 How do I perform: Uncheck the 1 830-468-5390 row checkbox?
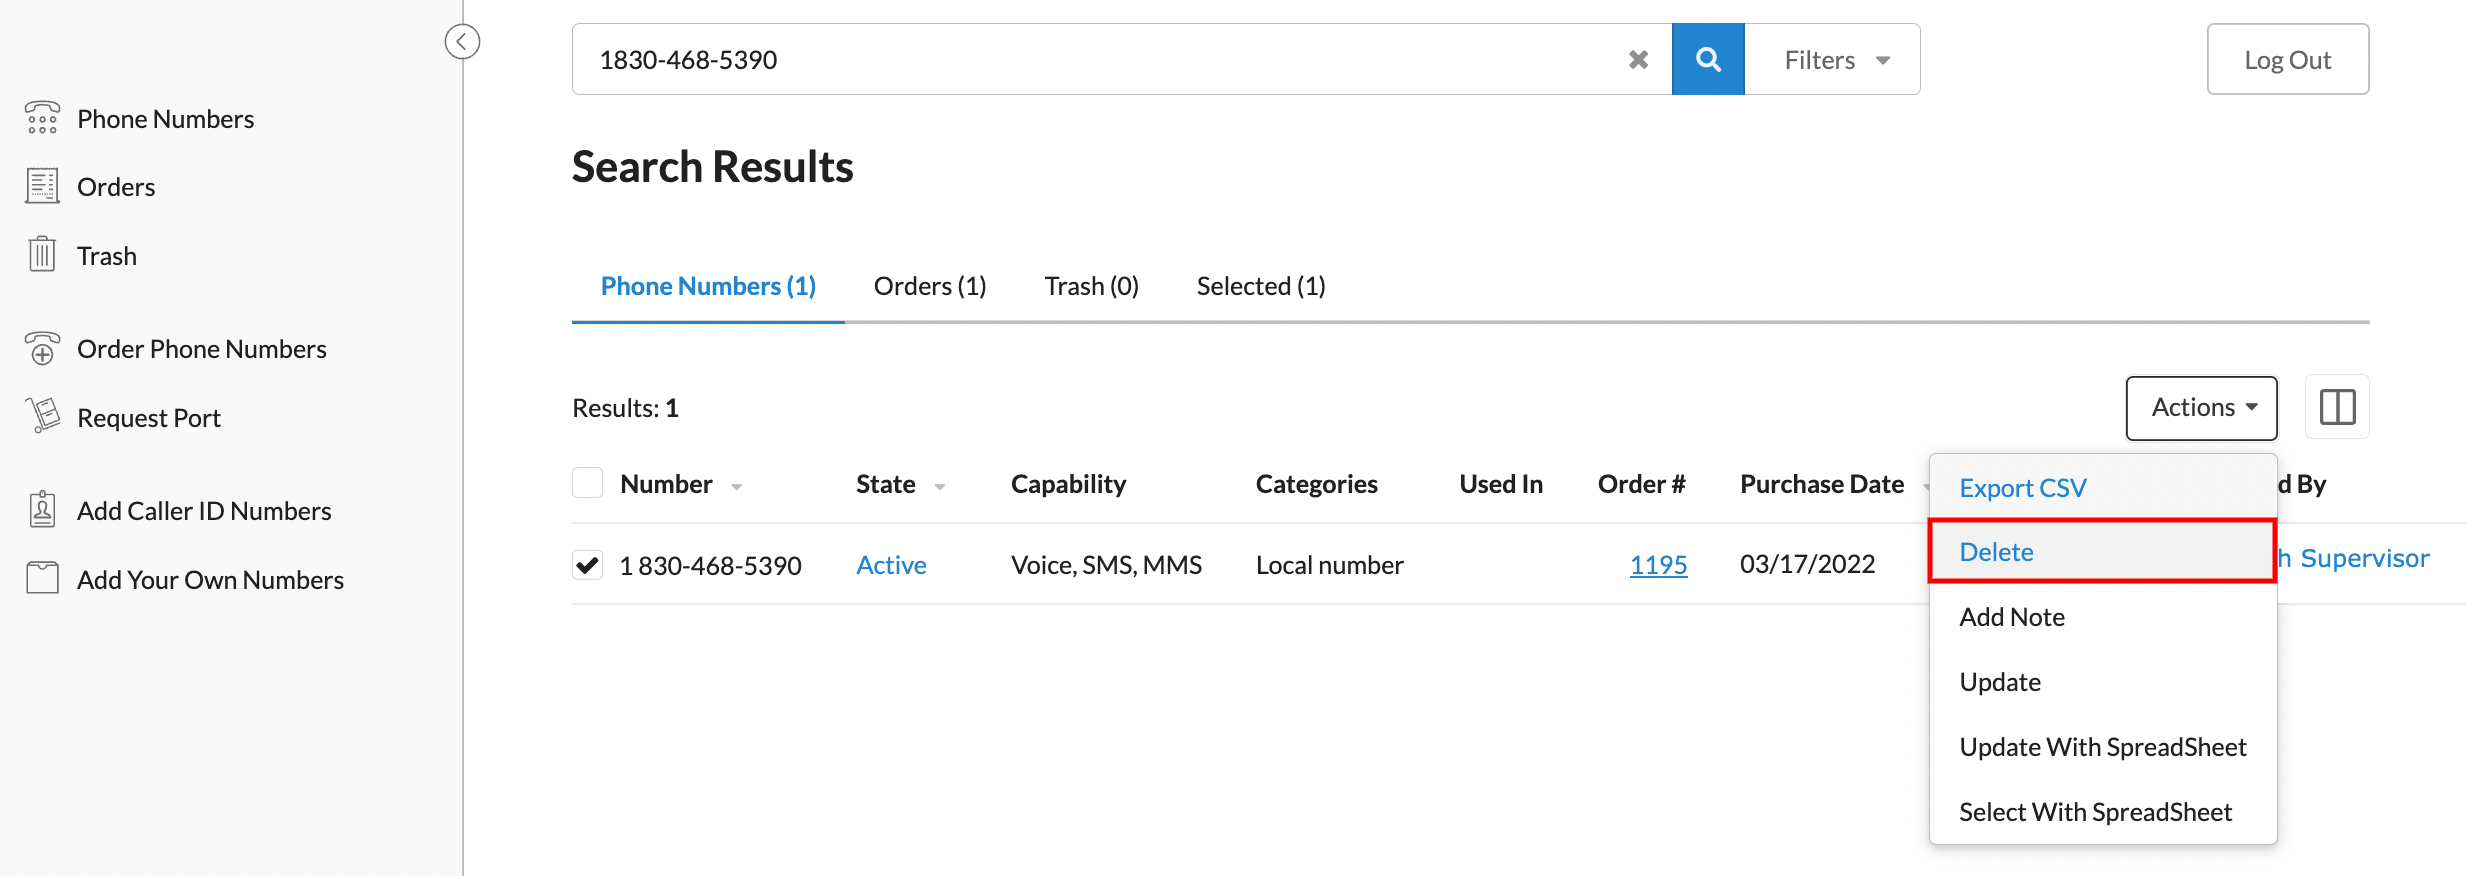[x=587, y=565]
